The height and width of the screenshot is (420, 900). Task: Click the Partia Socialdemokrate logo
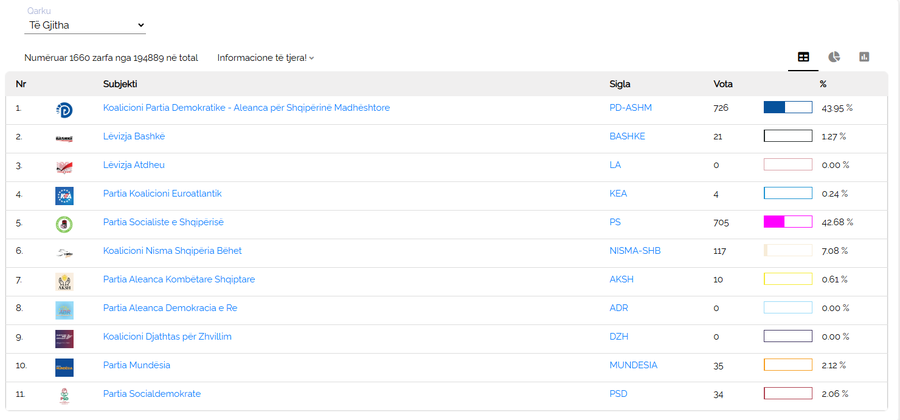point(64,396)
